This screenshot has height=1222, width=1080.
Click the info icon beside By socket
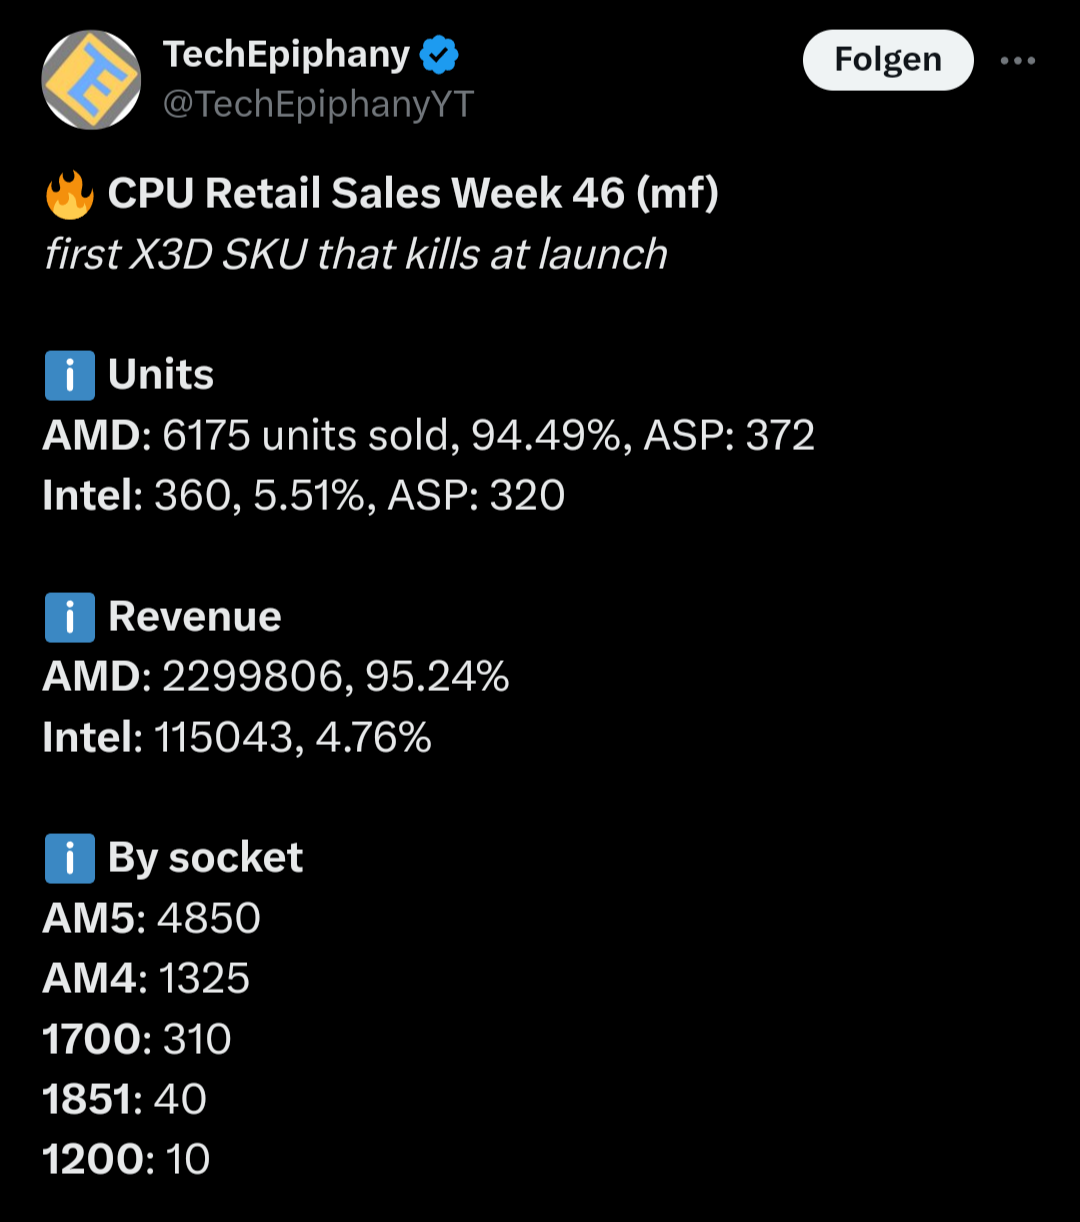coord(70,858)
